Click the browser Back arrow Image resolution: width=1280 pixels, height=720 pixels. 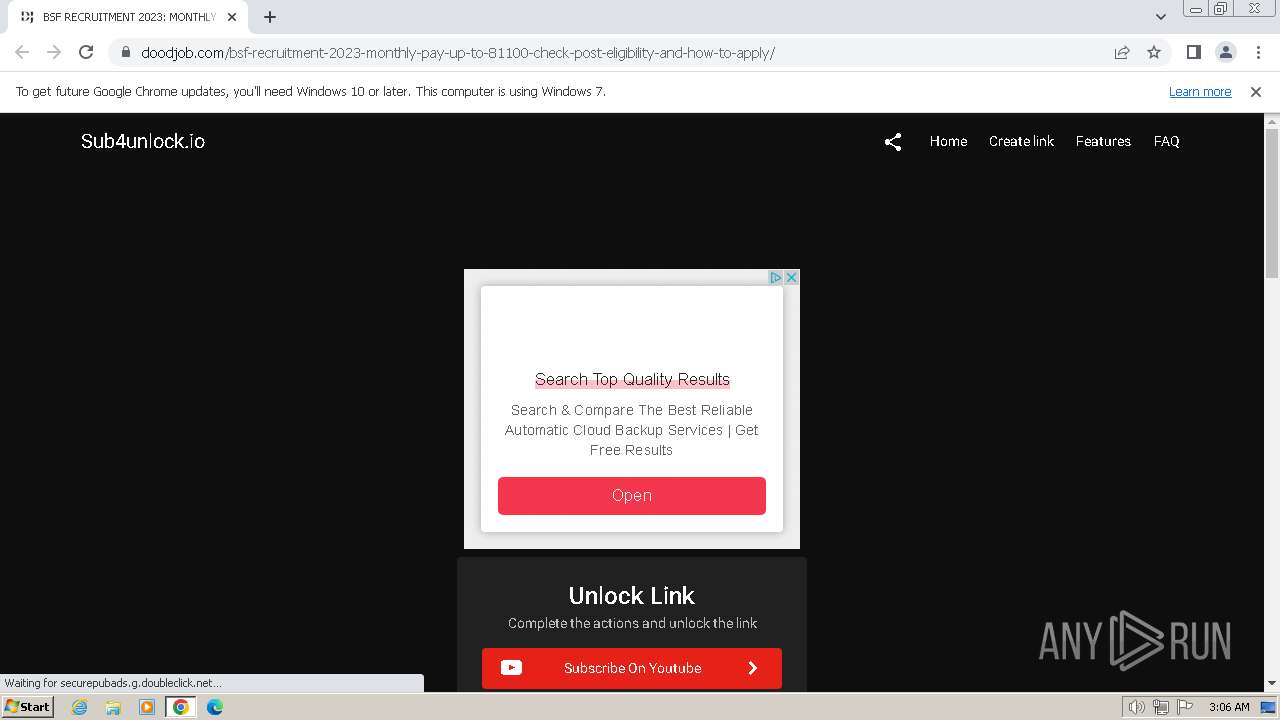point(22,52)
